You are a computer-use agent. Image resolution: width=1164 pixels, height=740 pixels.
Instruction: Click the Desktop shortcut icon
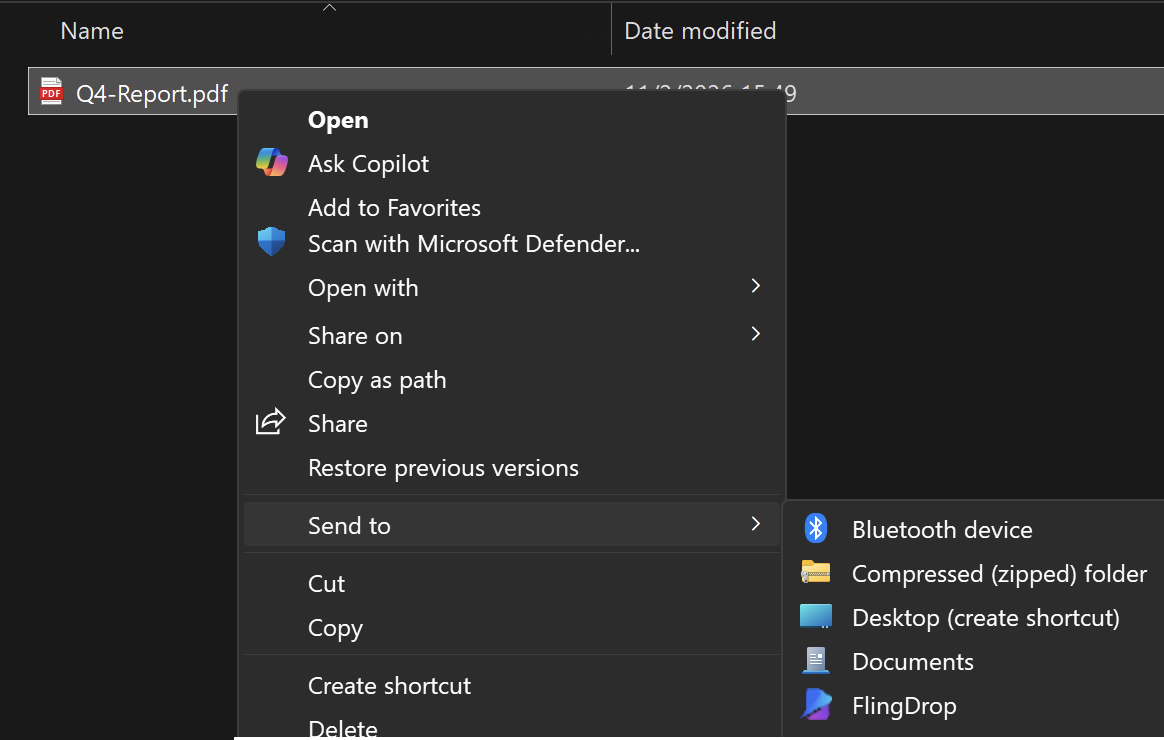click(x=816, y=617)
